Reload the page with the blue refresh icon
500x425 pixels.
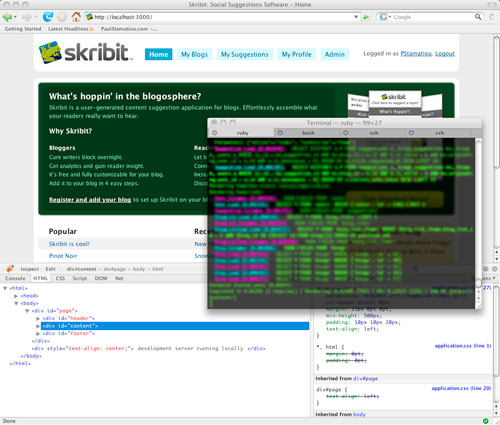point(48,16)
